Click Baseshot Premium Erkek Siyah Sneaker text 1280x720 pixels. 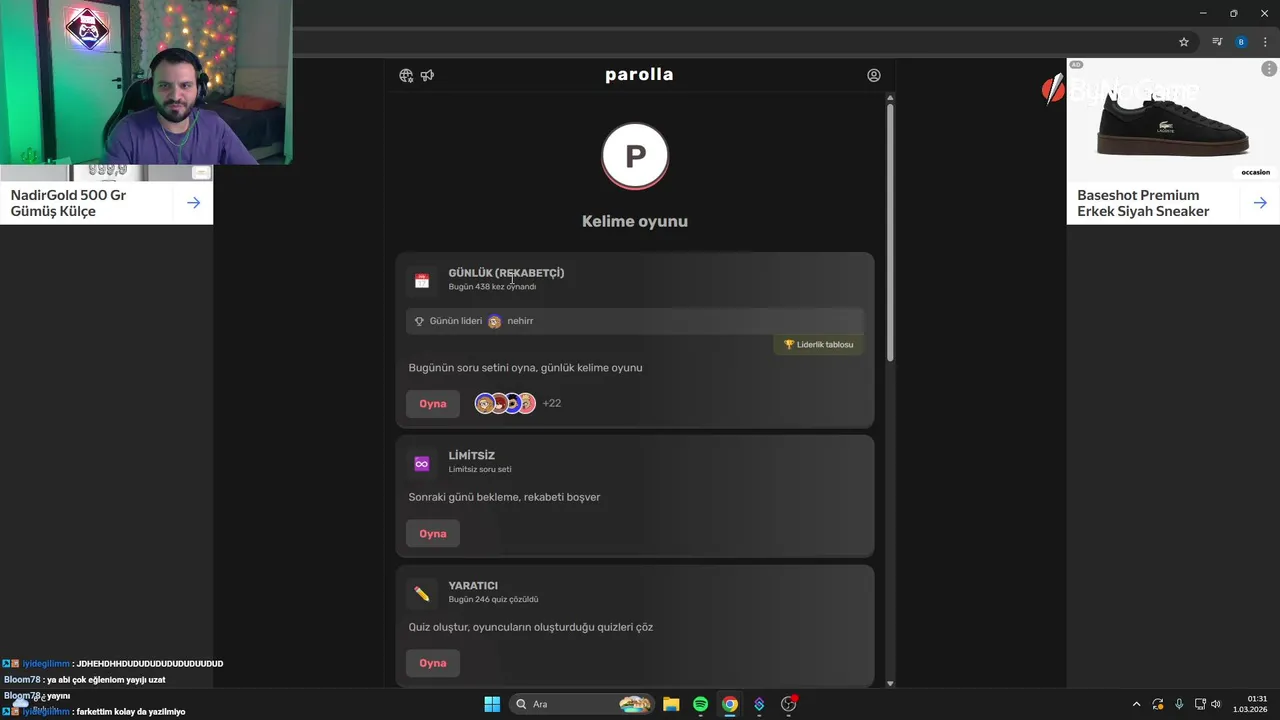[1143, 203]
